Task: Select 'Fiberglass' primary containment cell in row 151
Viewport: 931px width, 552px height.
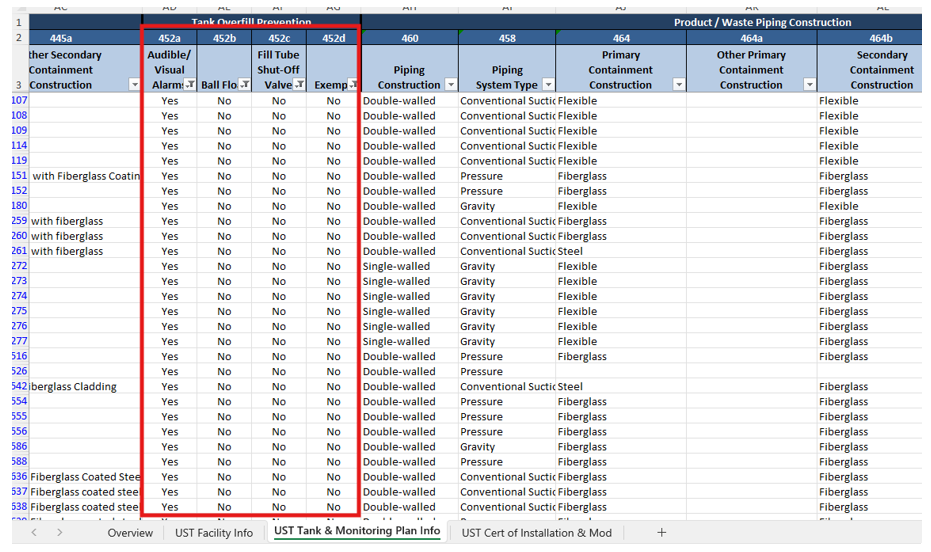Action: click(621, 176)
